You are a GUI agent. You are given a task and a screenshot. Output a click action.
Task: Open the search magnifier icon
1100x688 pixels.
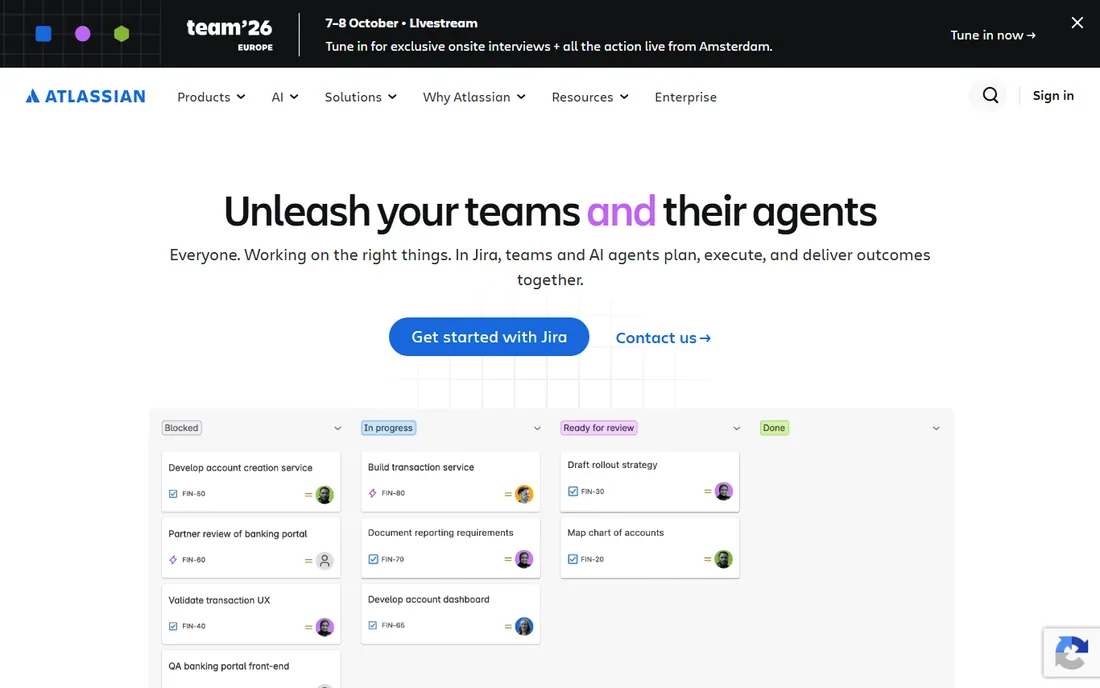pos(990,95)
